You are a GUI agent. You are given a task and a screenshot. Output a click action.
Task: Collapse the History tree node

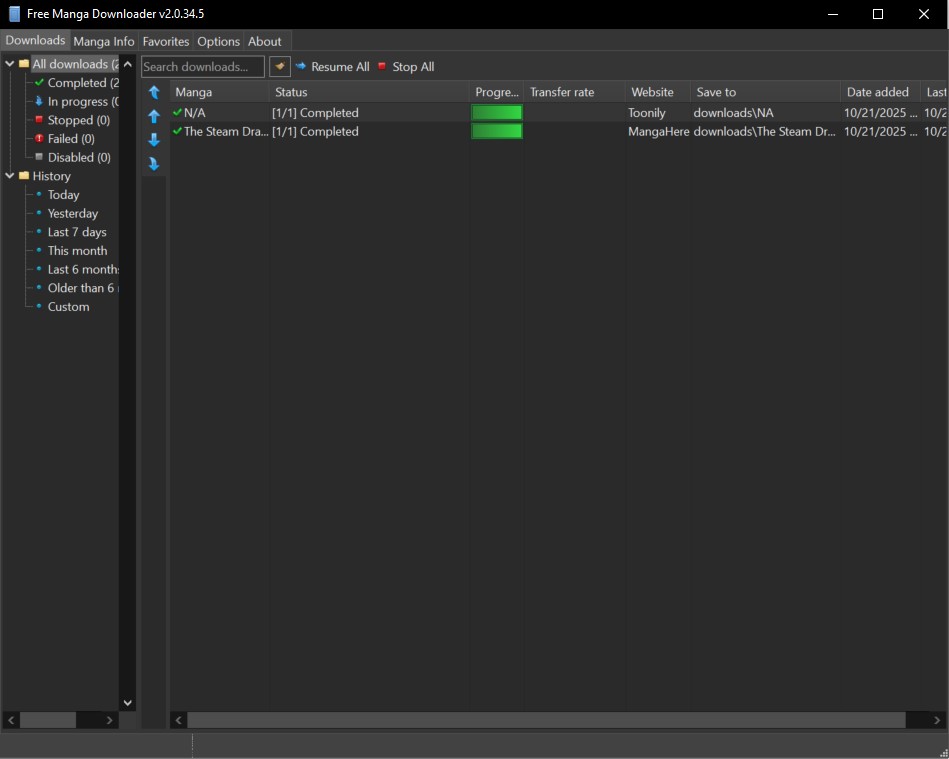[x=10, y=176]
